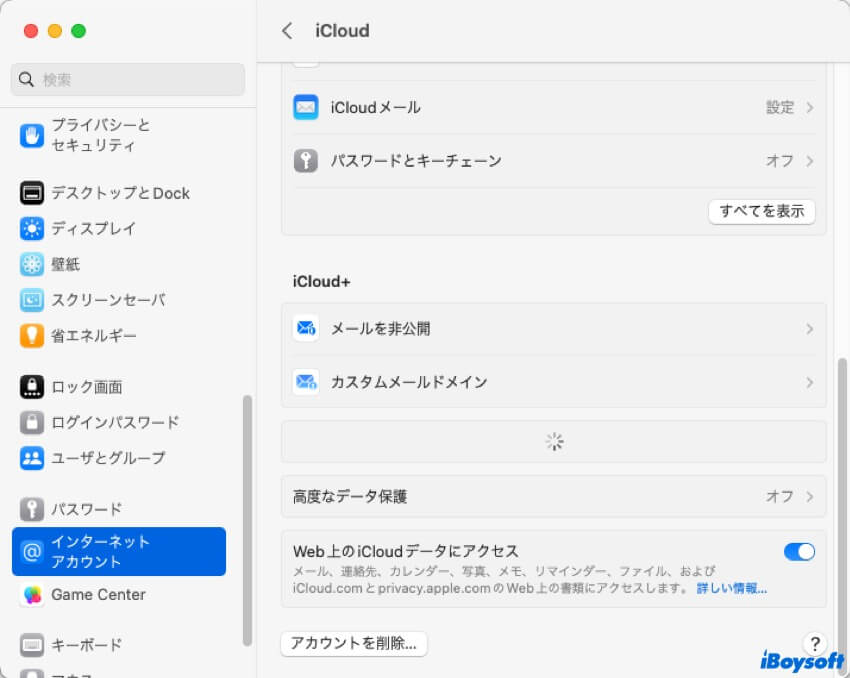Click the loading spinner row
Viewport: 850px width, 678px height.
coord(553,442)
